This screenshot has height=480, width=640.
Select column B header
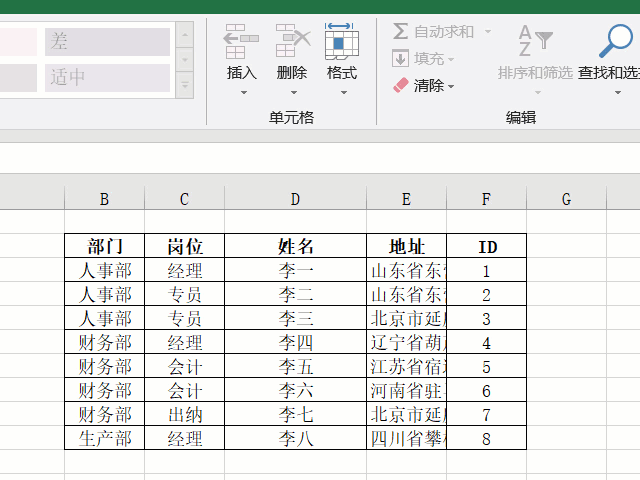104,199
